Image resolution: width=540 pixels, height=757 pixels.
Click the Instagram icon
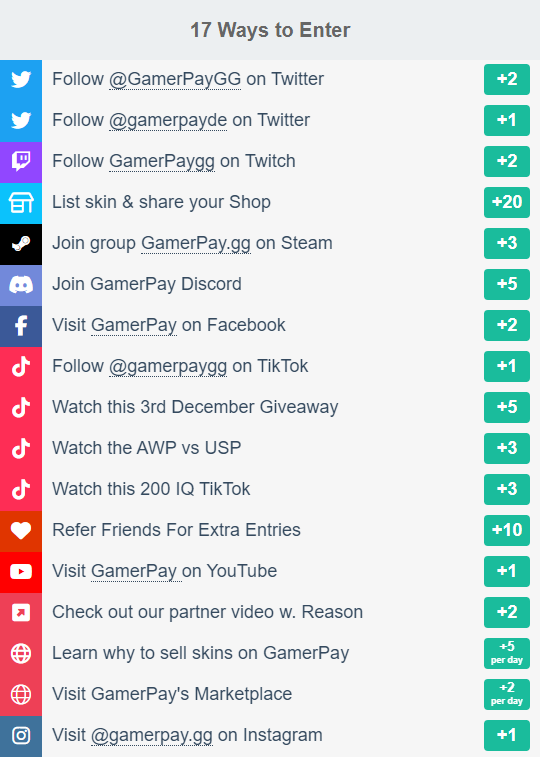[21, 736]
